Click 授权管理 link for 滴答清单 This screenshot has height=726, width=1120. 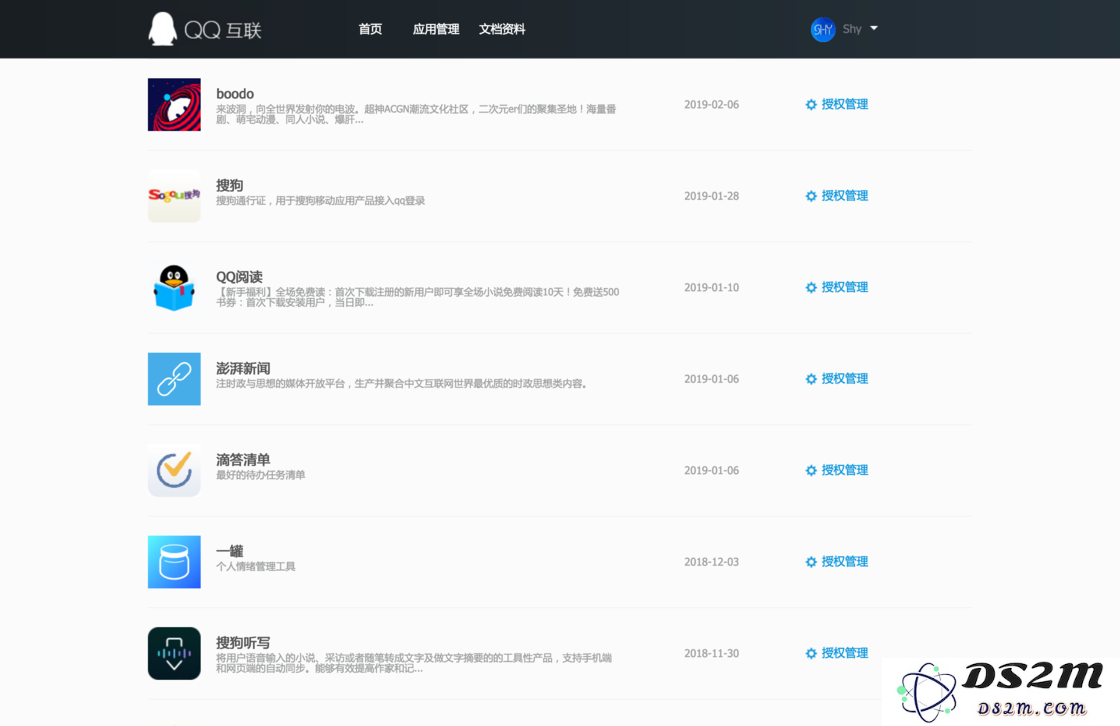(844, 470)
